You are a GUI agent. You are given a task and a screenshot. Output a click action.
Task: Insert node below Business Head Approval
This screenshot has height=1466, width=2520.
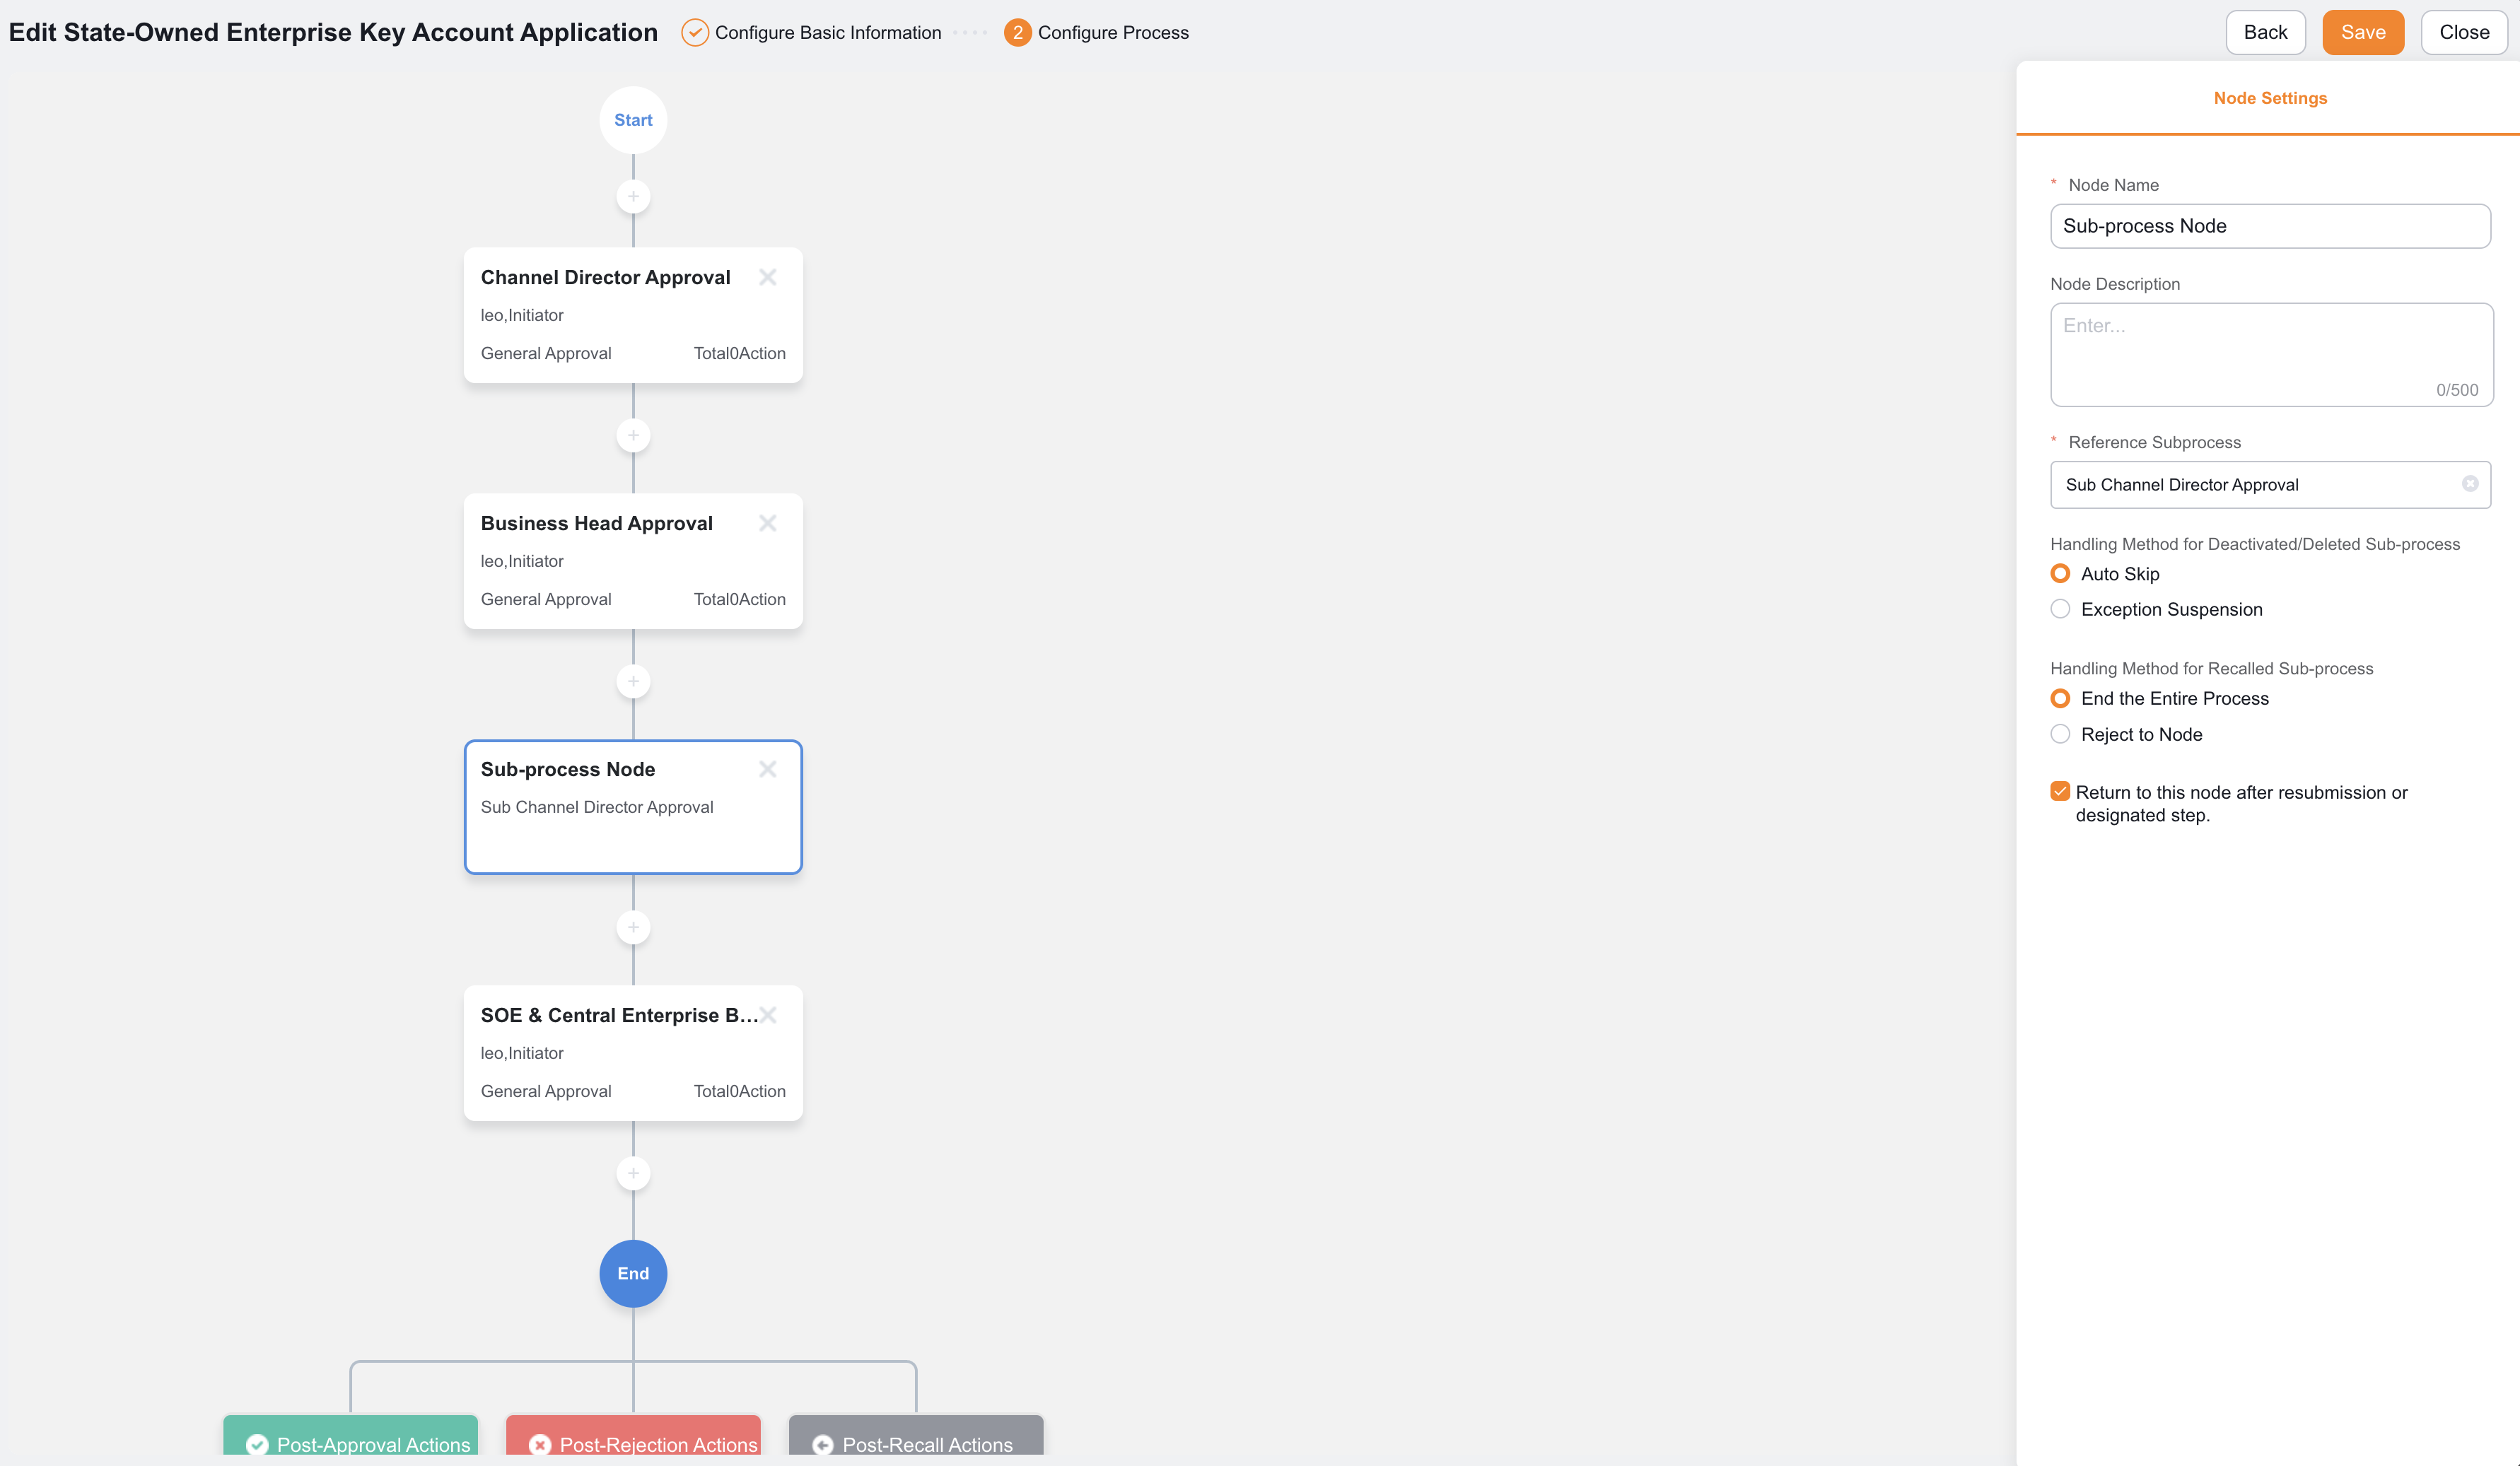633,681
